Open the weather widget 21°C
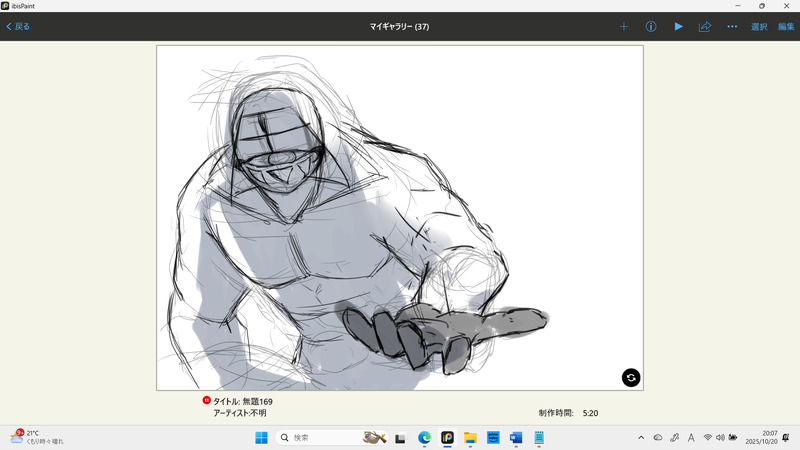Image resolution: width=800 pixels, height=450 pixels. point(37,437)
